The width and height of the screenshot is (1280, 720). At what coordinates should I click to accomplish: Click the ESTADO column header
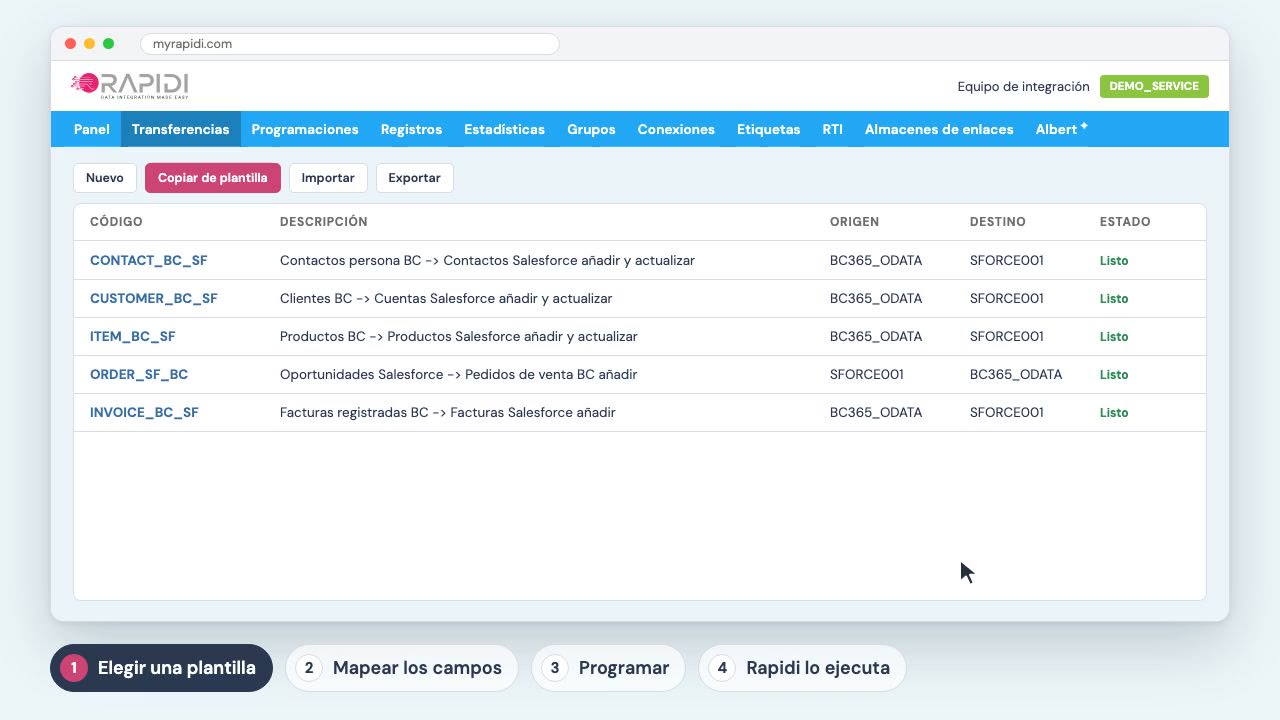[x=1125, y=222]
